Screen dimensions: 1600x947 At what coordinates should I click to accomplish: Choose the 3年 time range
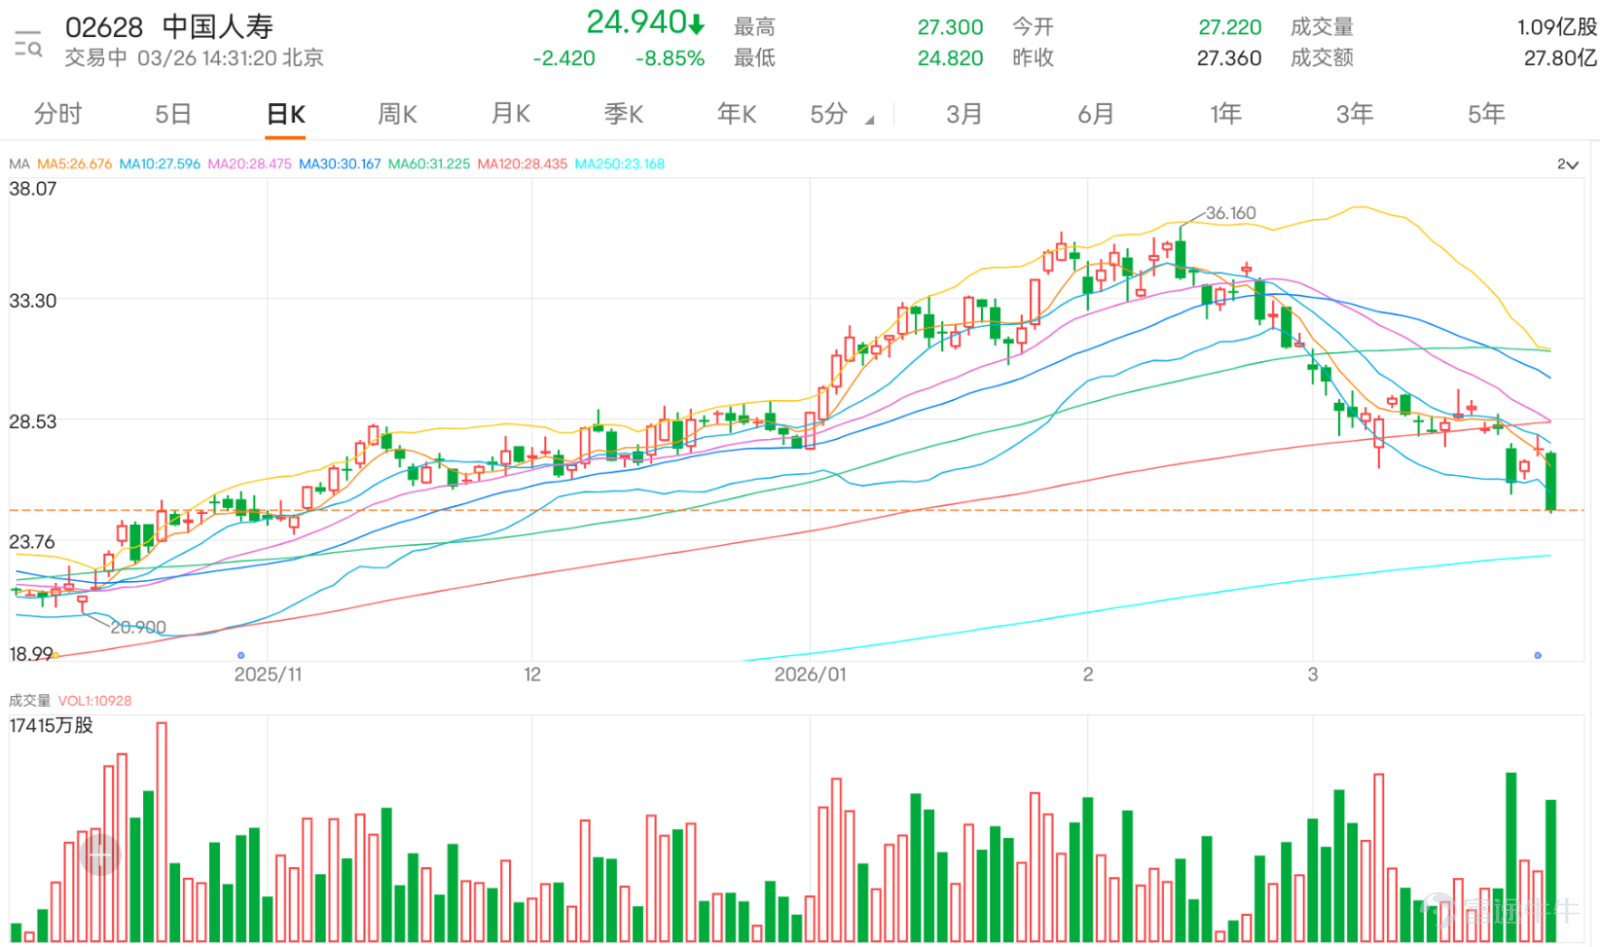point(1355,114)
